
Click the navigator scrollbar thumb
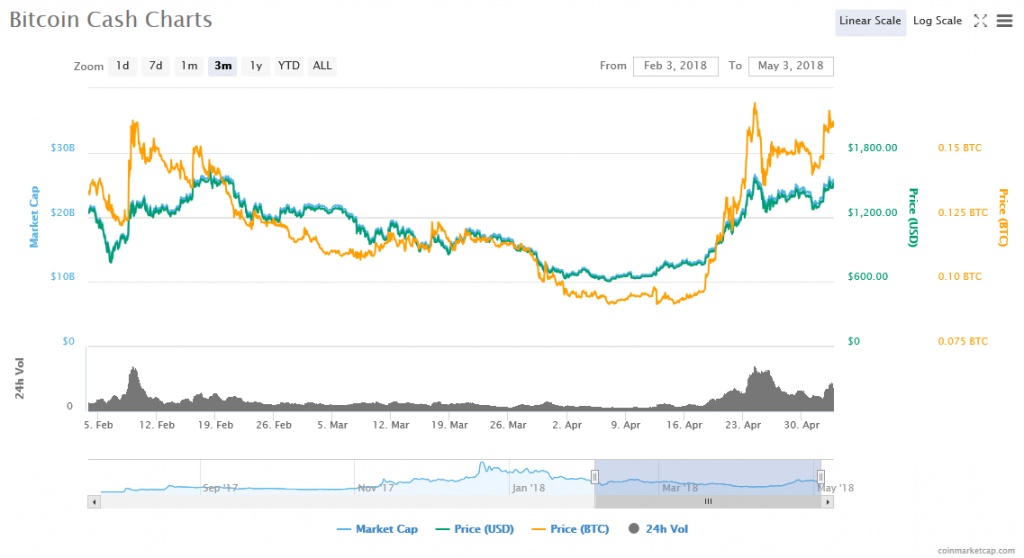pyautogui.click(x=708, y=502)
